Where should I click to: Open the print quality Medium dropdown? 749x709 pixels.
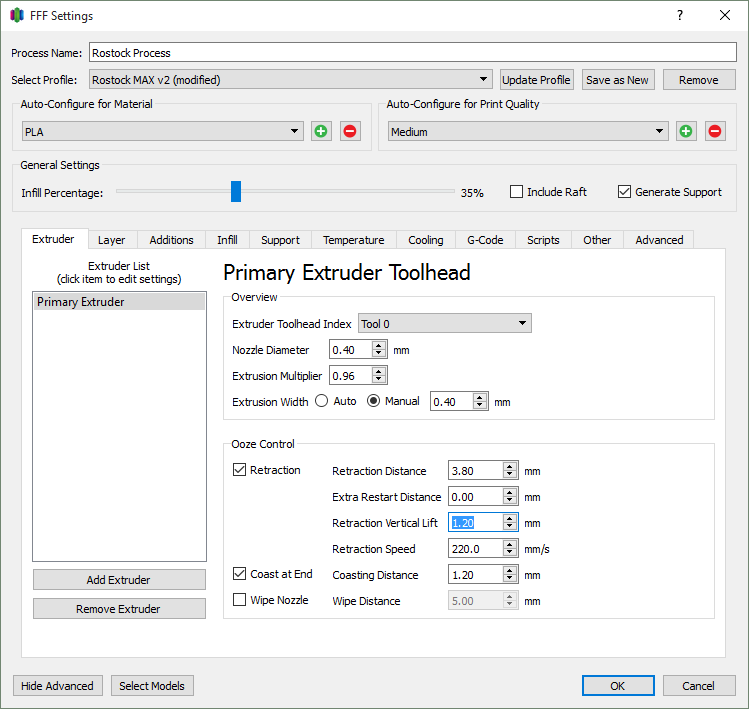click(x=528, y=131)
